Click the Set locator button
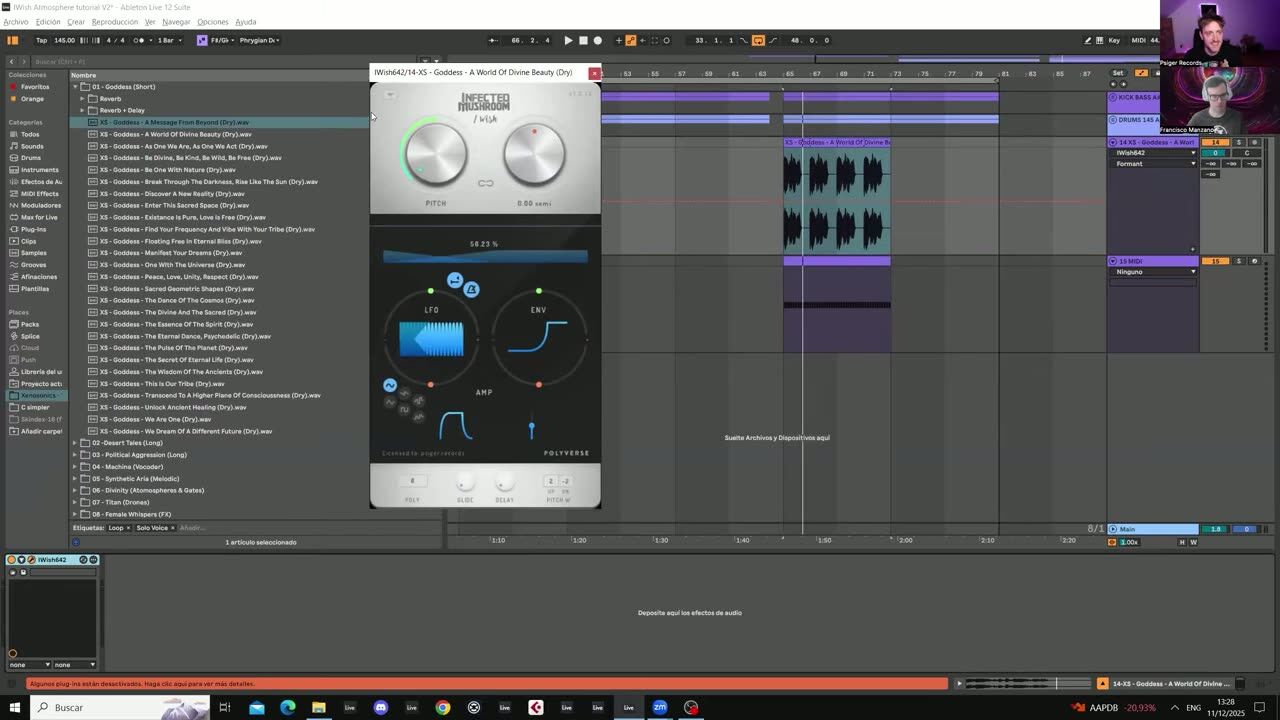This screenshot has width=1280, height=720. [x=1118, y=73]
